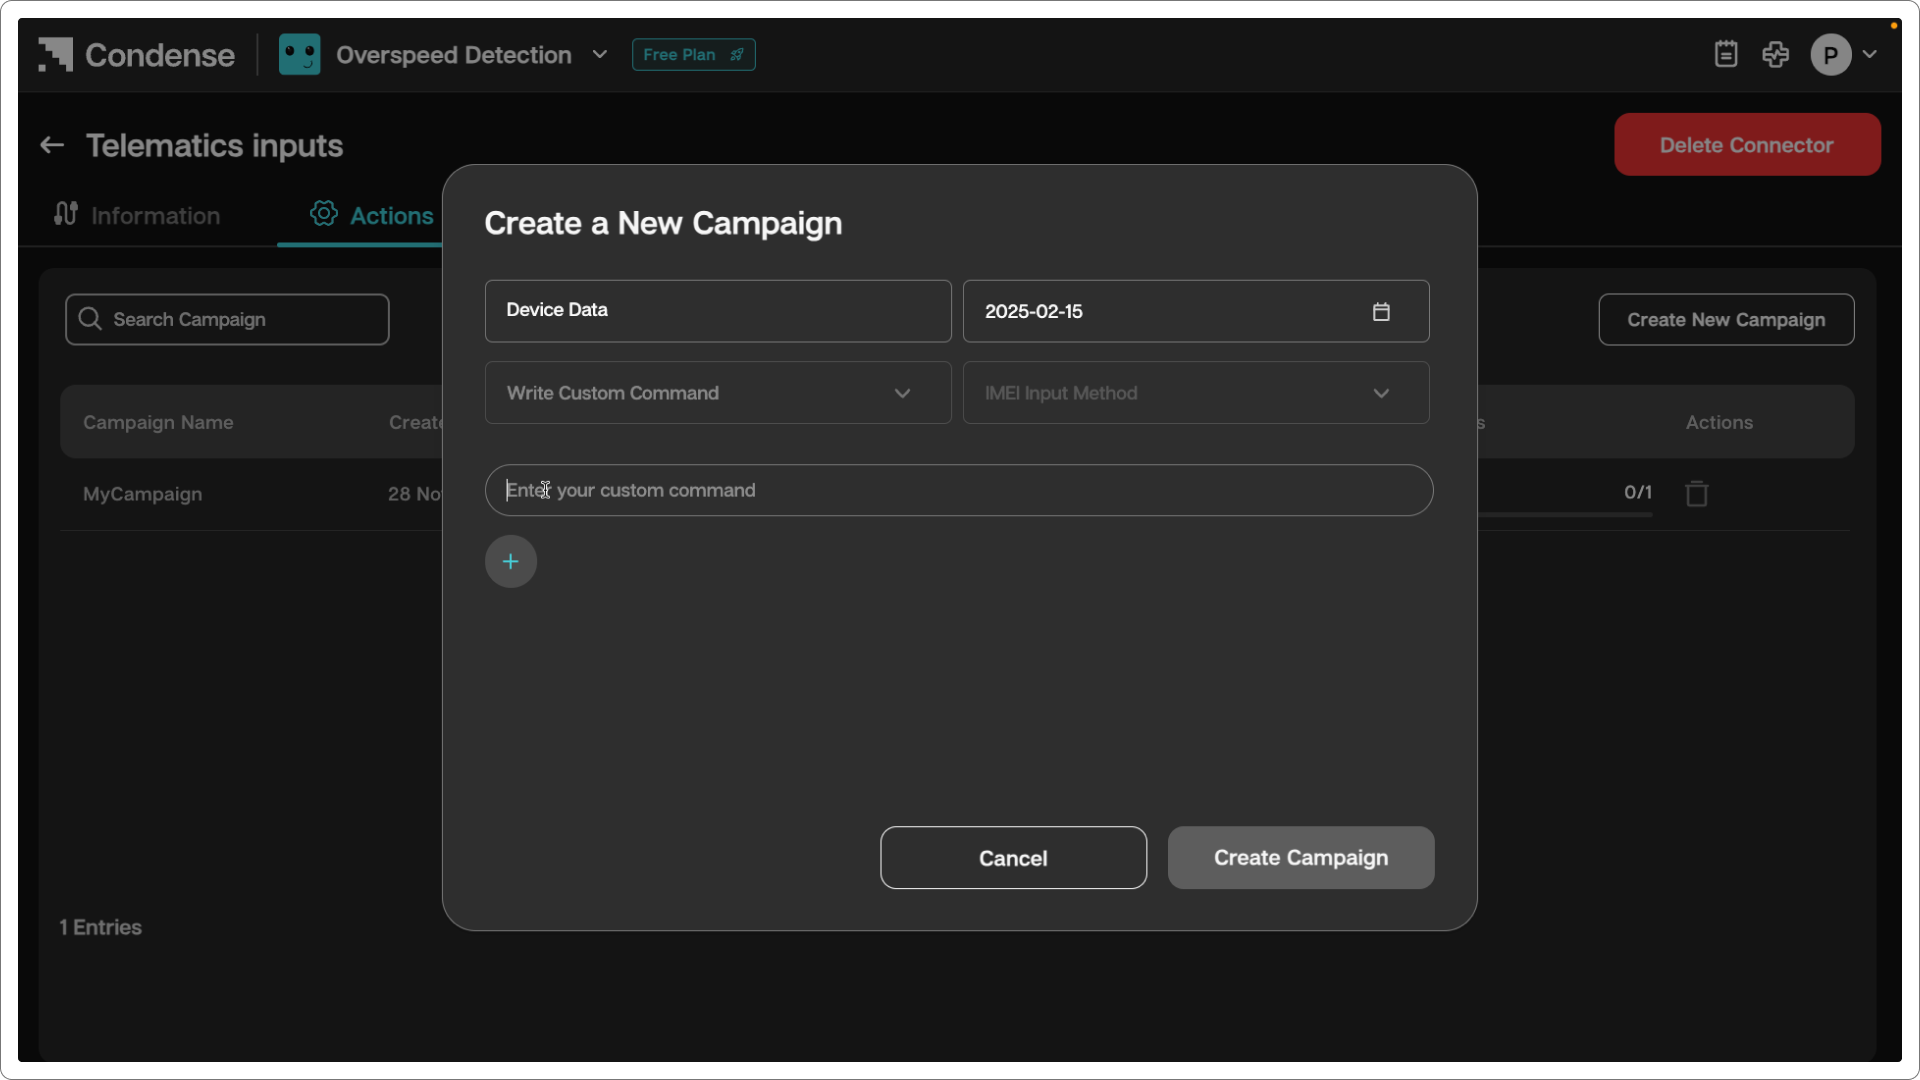Screen dimensions: 1920x1080
Task: Open the integrations puzzle icon in header
Action: (1776, 54)
